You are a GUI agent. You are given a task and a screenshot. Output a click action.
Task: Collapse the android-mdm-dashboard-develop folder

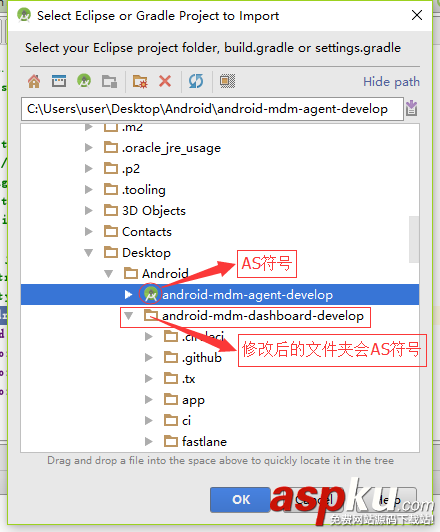coord(128,316)
